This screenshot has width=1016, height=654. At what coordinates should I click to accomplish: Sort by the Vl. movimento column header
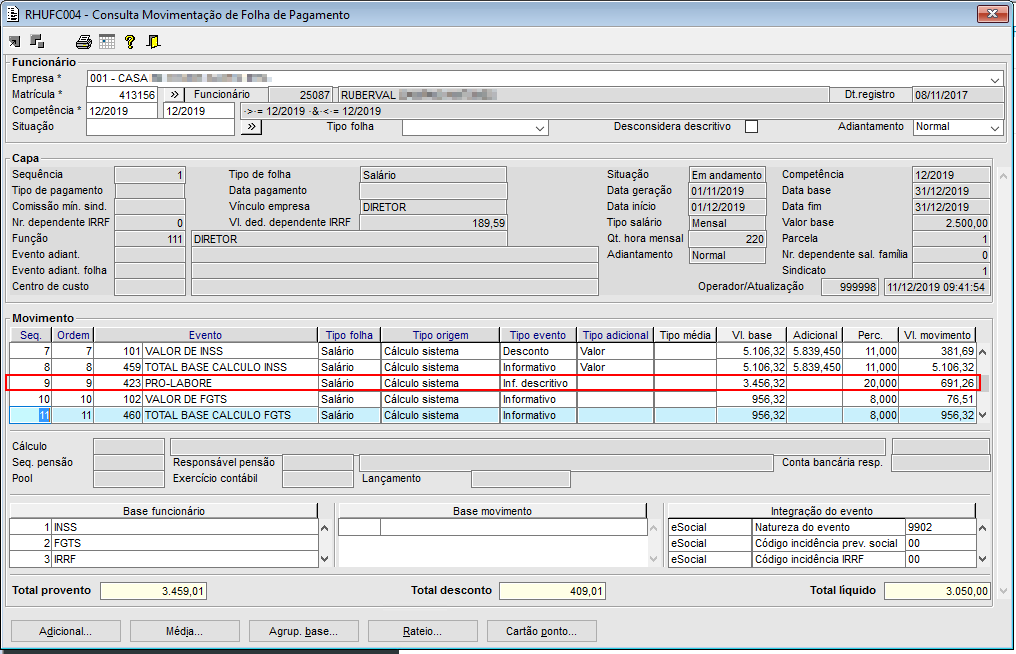click(x=936, y=335)
